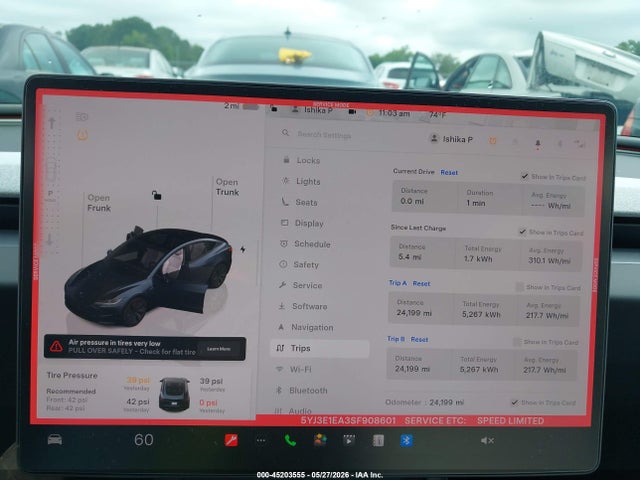Tap the 11:03 am clock
This screenshot has width=640, height=480.
[x=393, y=113]
